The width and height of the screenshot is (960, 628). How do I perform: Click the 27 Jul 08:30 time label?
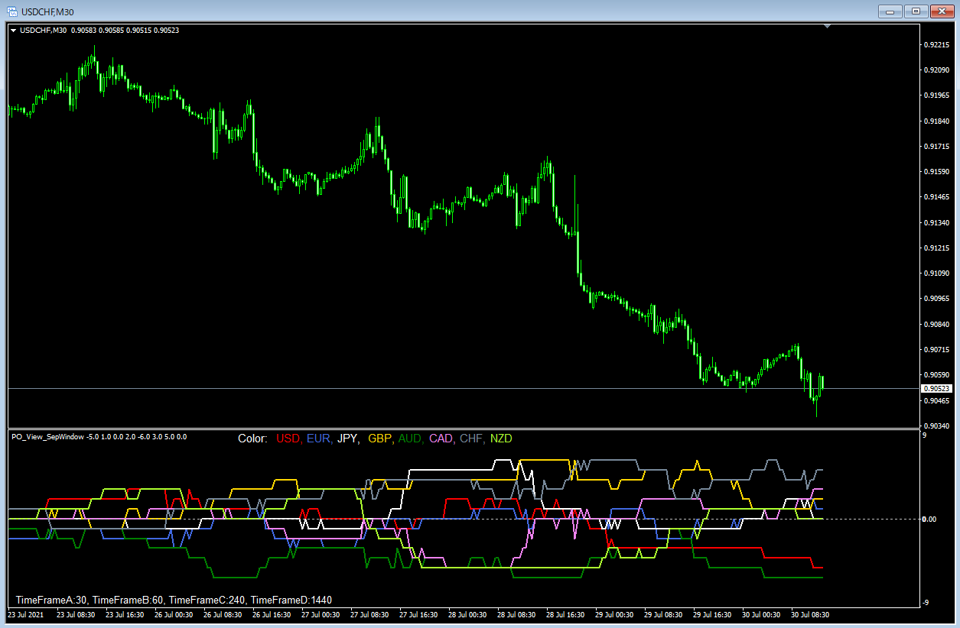(x=370, y=615)
